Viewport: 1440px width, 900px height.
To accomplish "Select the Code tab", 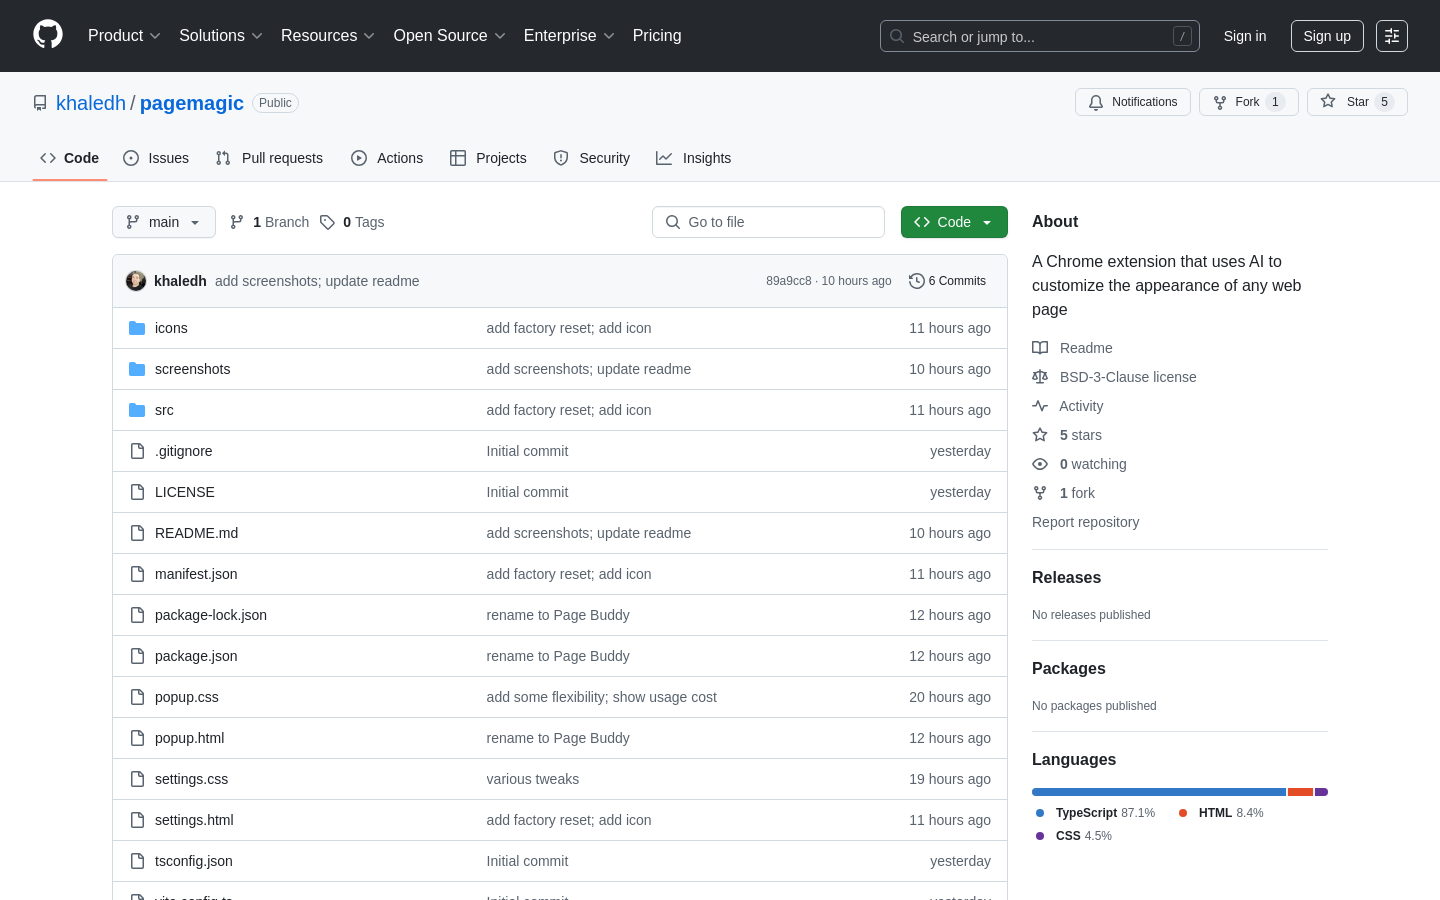I will point(70,158).
